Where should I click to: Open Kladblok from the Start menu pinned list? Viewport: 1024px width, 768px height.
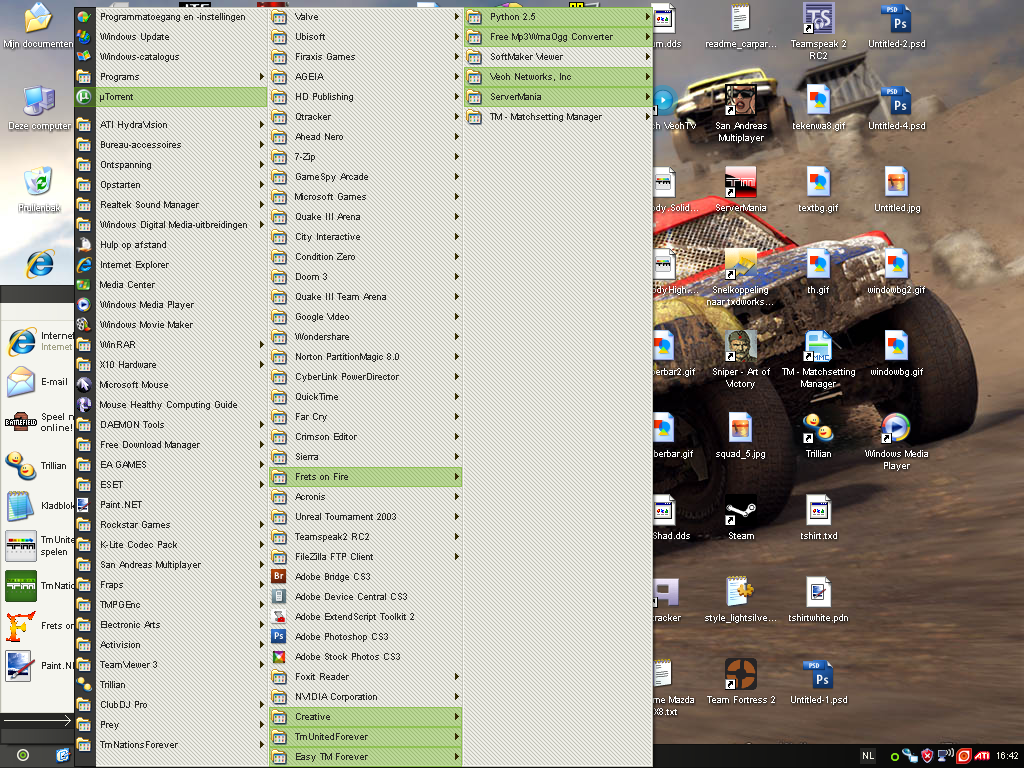[x=38, y=505]
